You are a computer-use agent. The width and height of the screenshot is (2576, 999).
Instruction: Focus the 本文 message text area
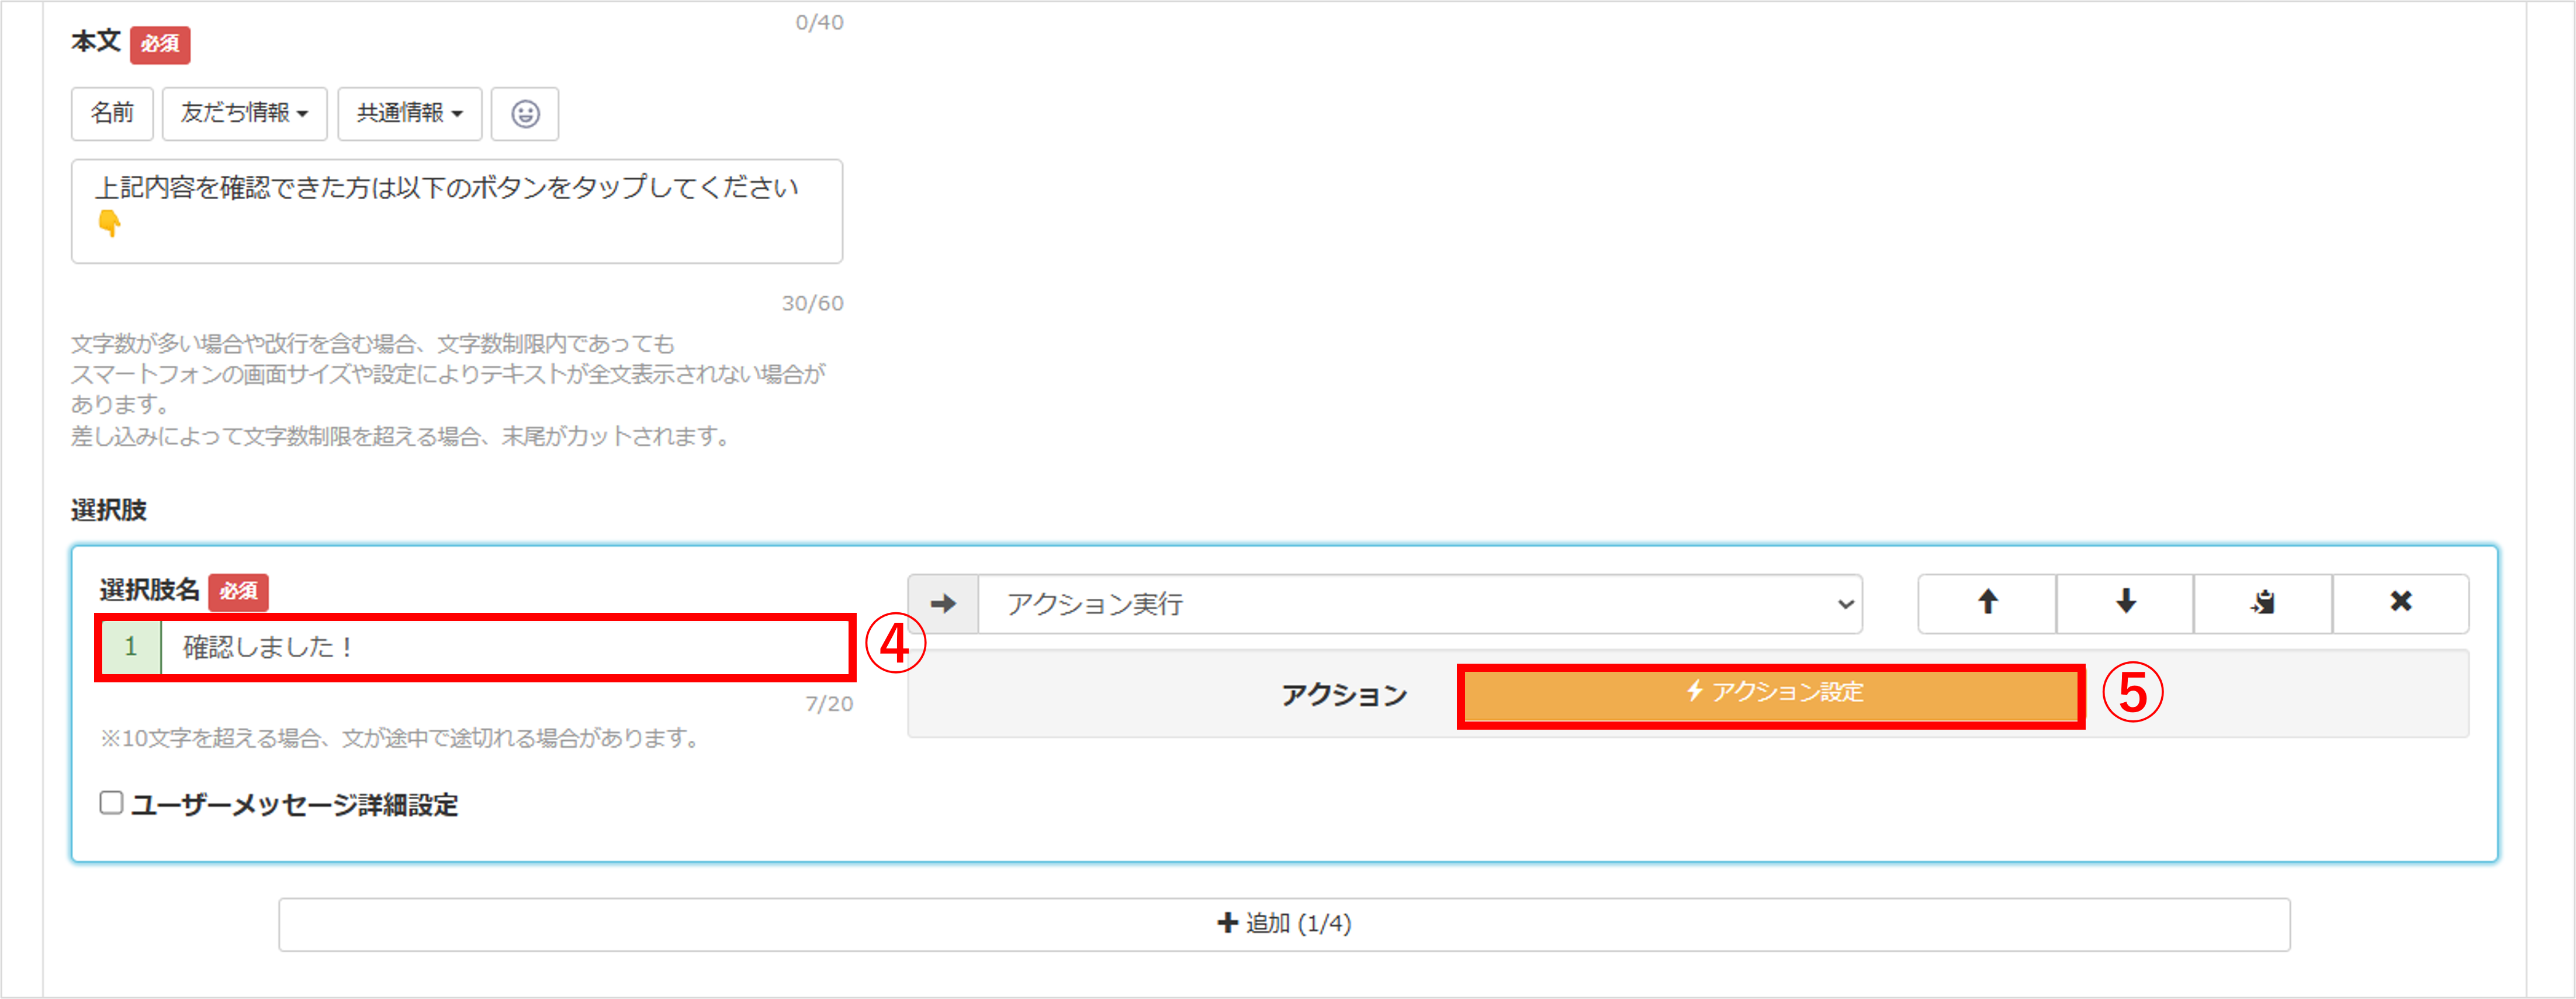[456, 211]
